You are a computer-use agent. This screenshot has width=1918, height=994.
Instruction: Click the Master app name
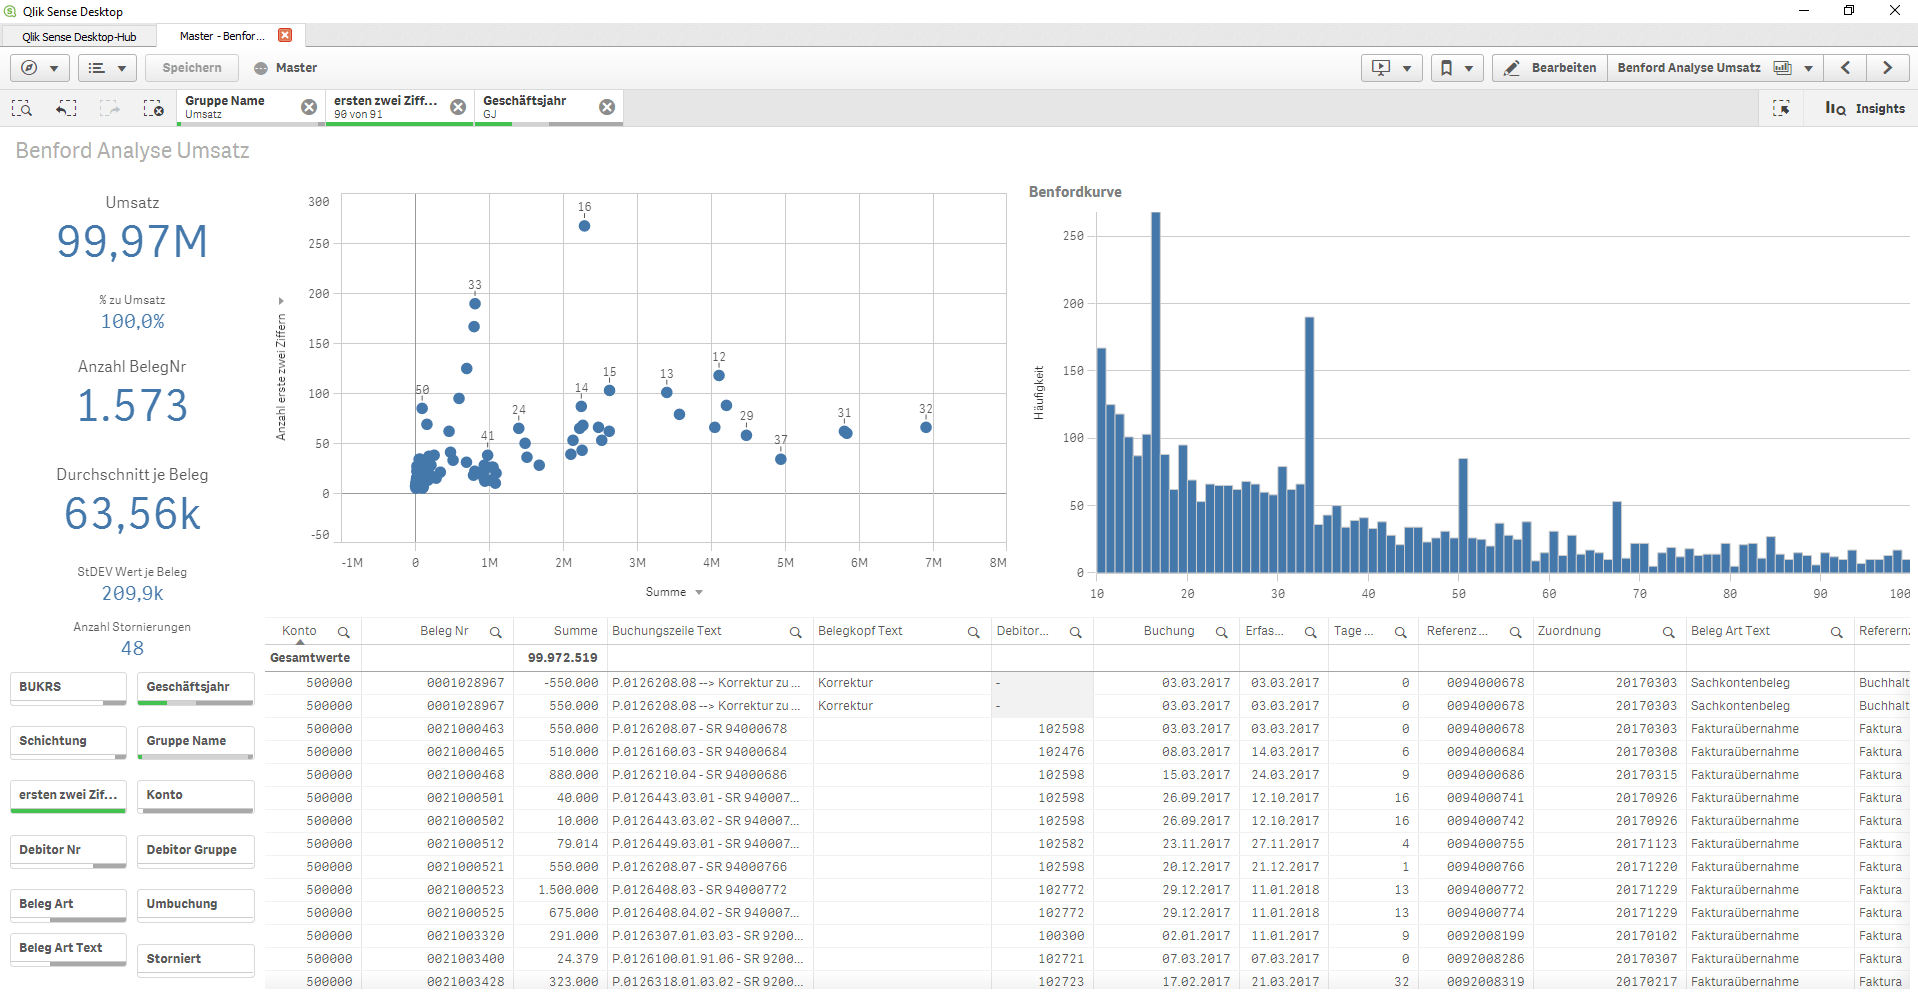(296, 68)
